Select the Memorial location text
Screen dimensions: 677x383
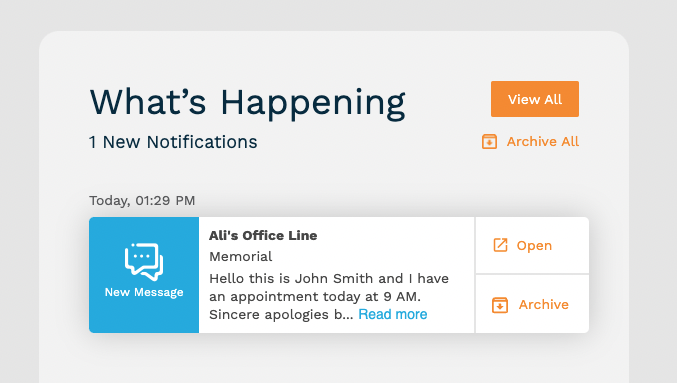tap(240, 256)
